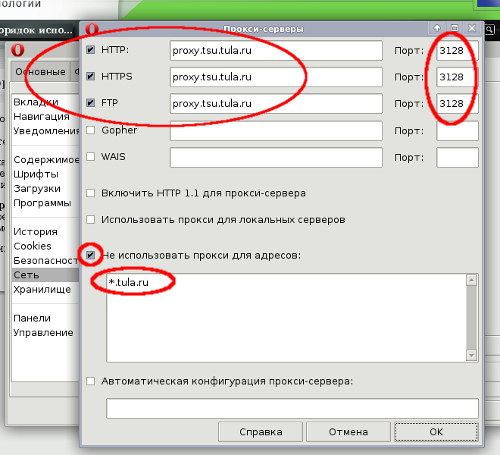Close the Прокси-серверы dialog with the X icon

tap(472, 28)
